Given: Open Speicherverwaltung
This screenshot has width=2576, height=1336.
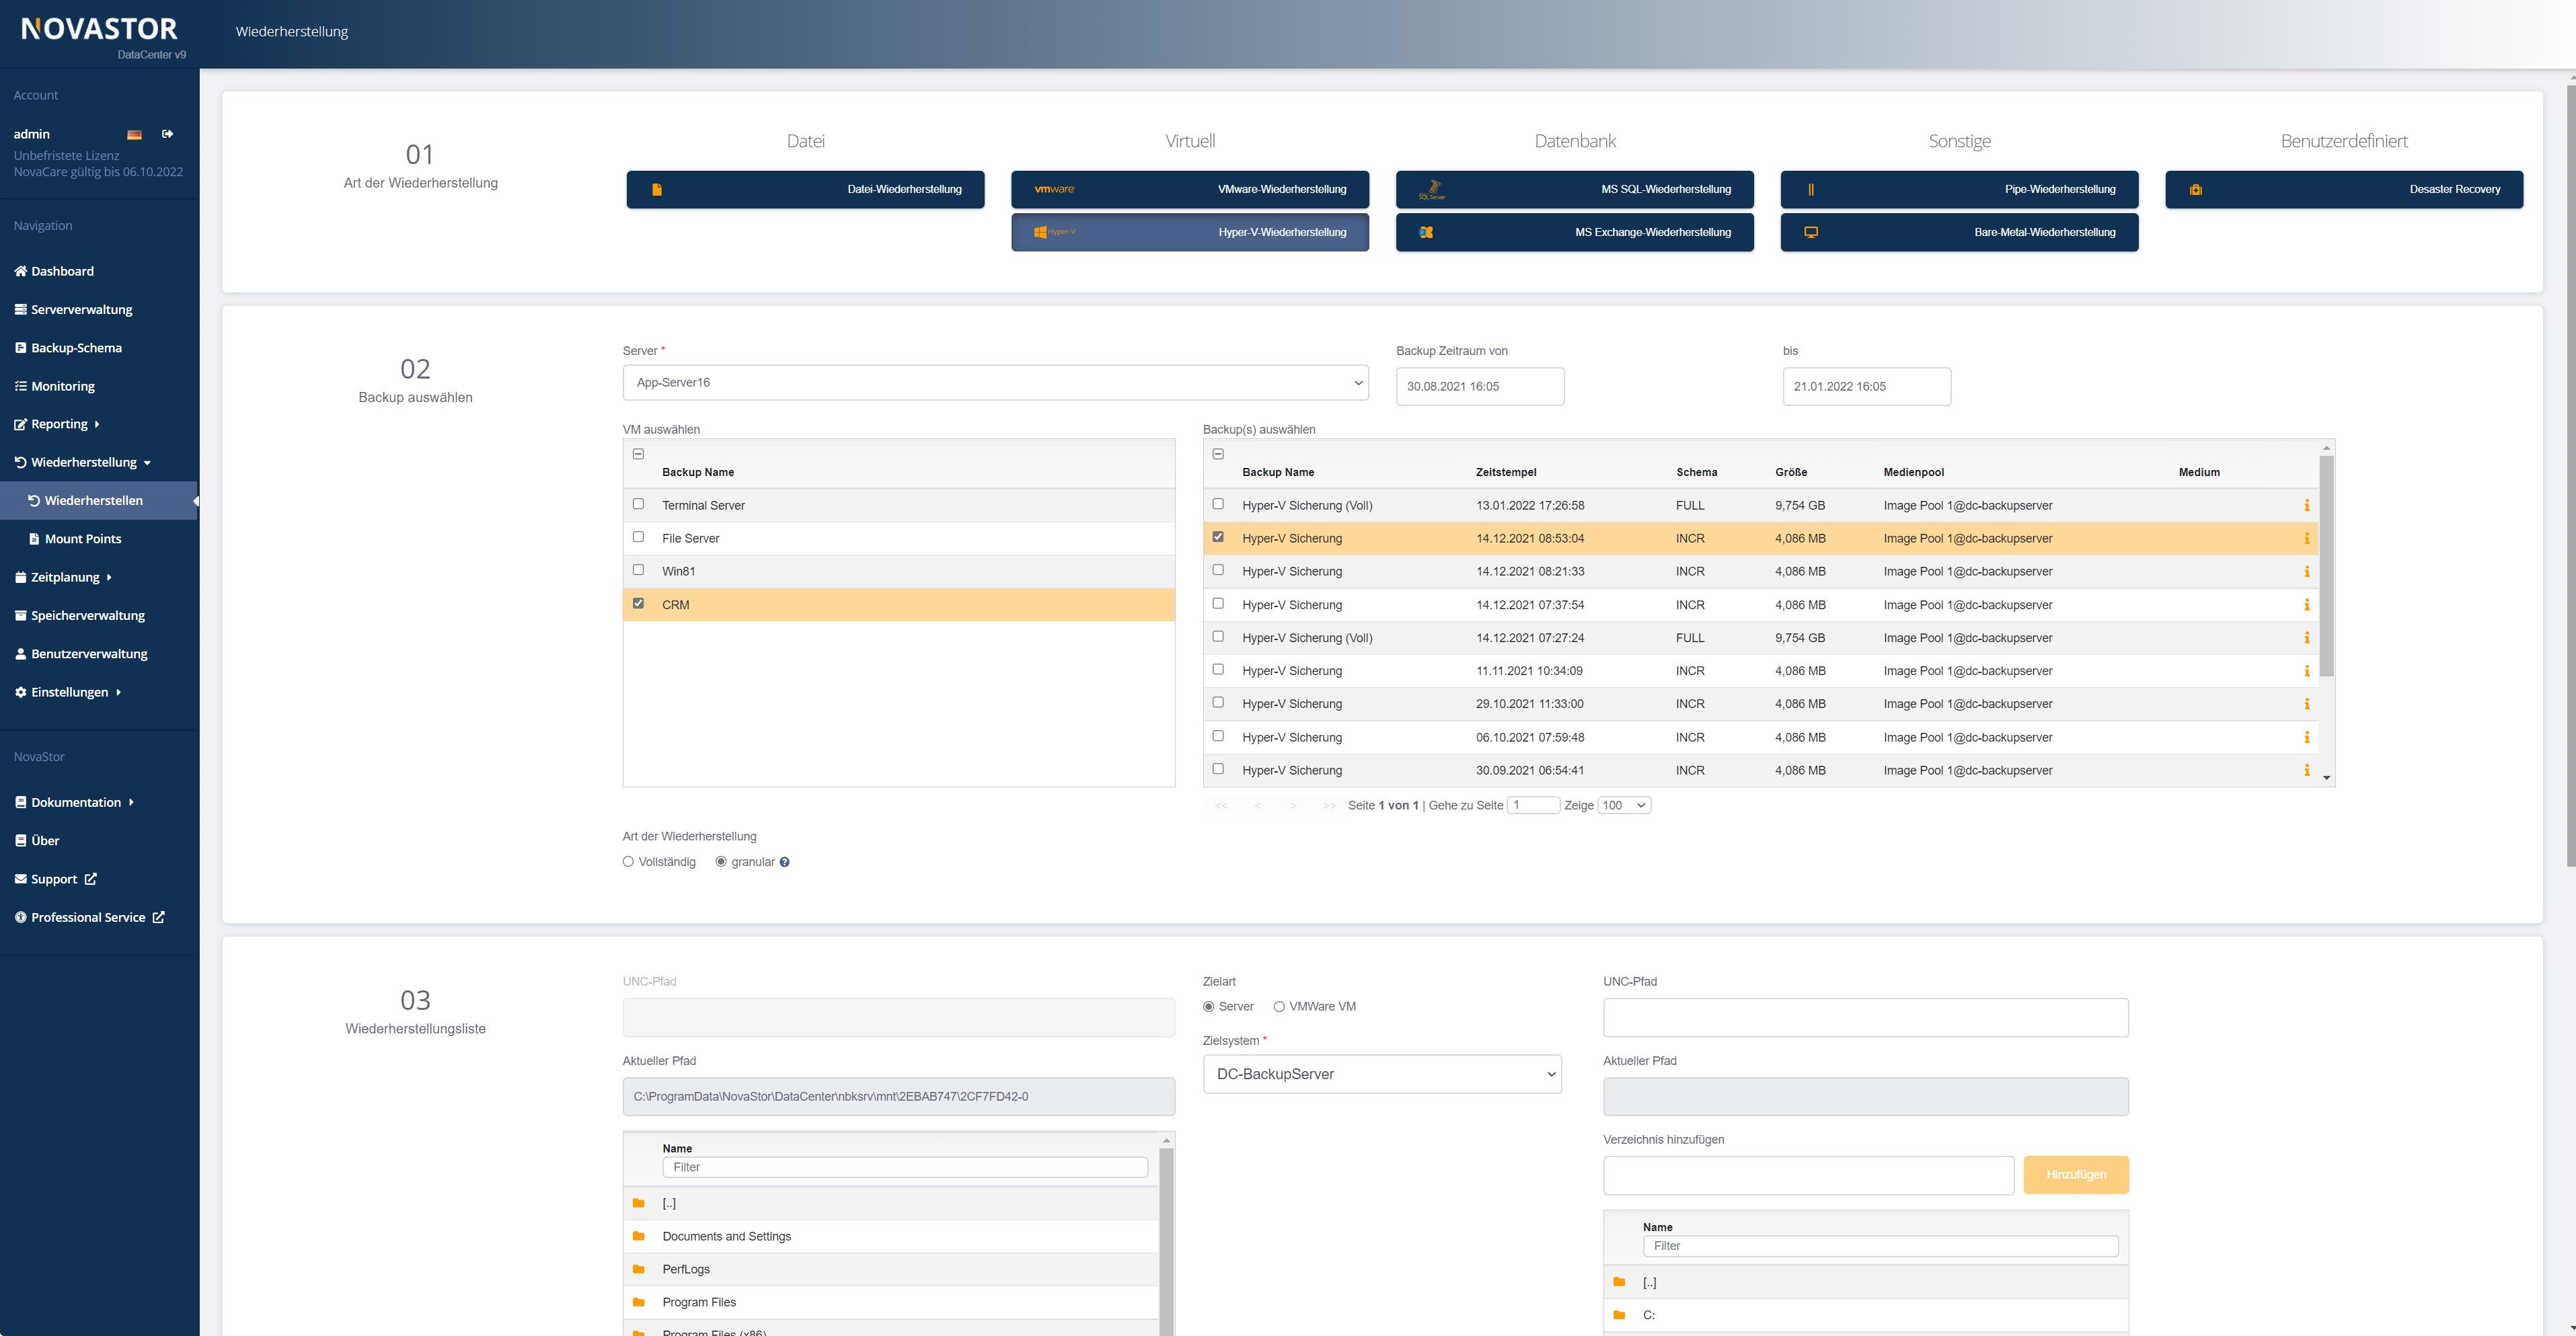Looking at the screenshot, I should pos(79,615).
